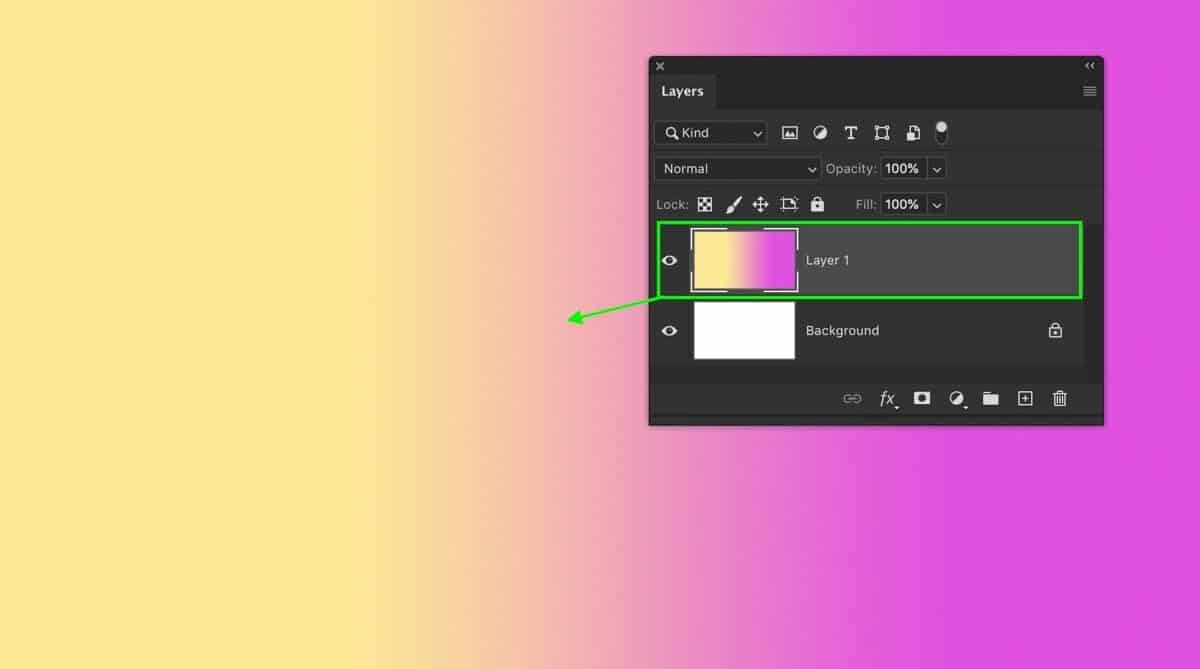Filter layers by pixel layer icon
The image size is (1200, 669).
[790, 132]
